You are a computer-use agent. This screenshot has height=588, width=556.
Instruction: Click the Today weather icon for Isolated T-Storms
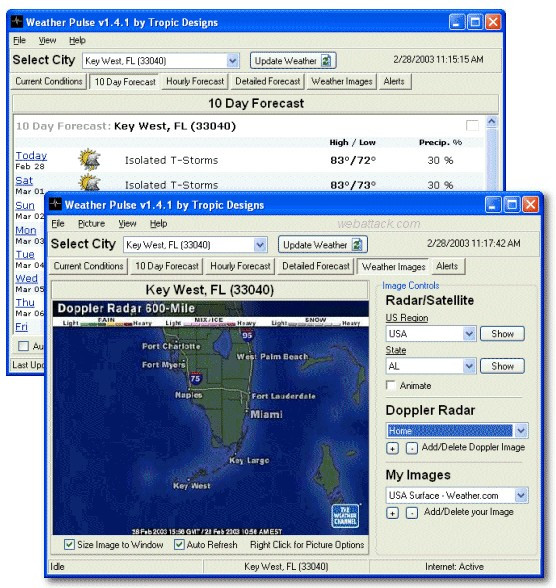point(89,159)
